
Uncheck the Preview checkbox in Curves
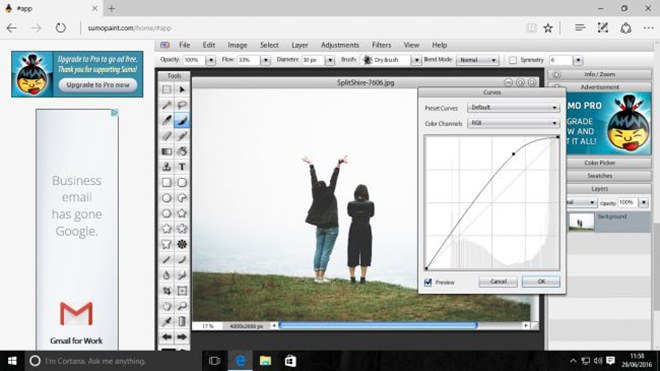coord(428,282)
